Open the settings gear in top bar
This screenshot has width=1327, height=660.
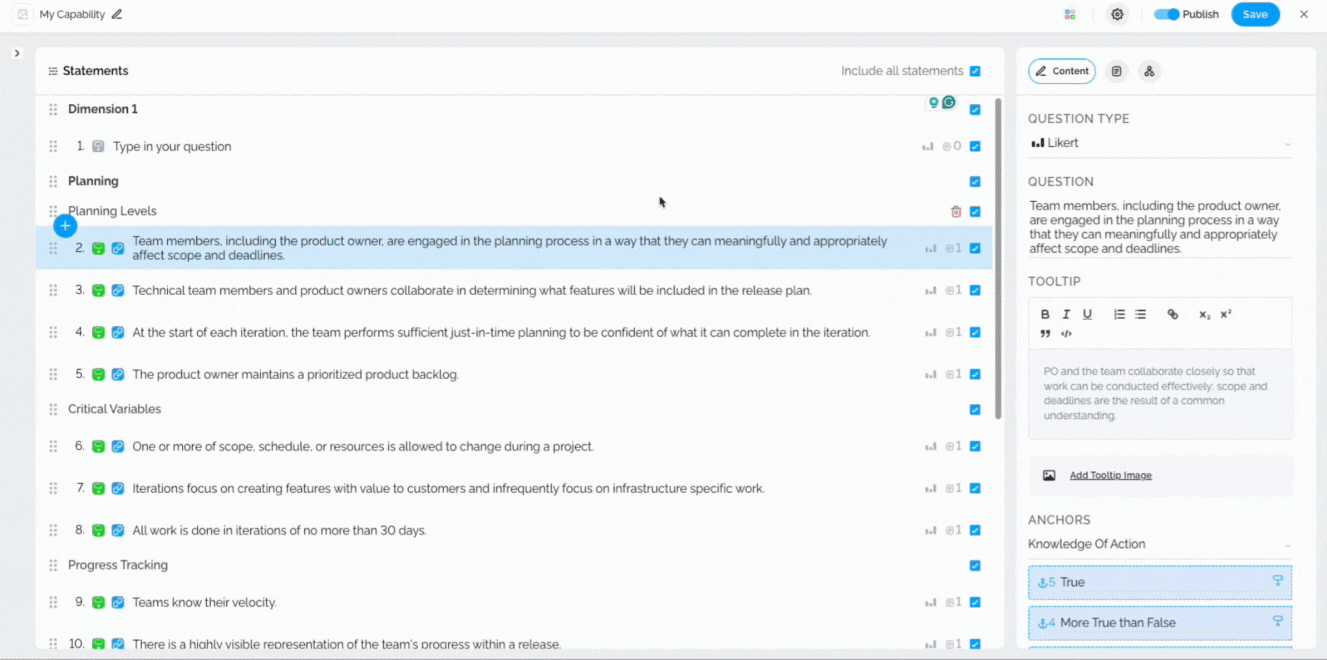click(1117, 15)
